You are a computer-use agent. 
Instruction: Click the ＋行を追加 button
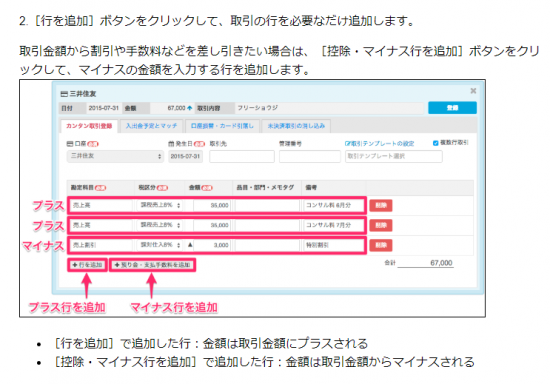click(87, 265)
